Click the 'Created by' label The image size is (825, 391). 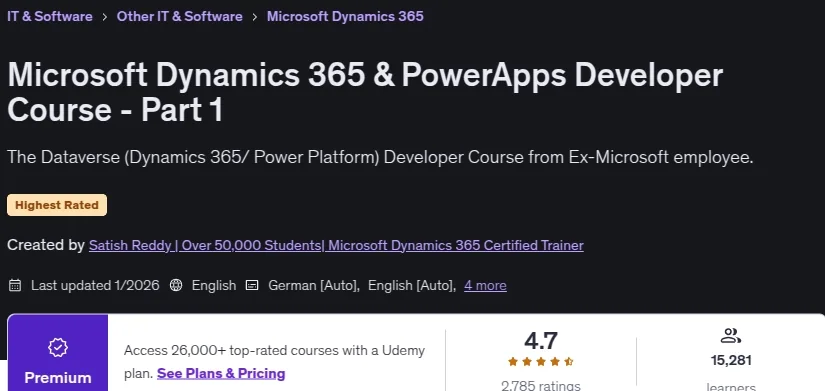tap(46, 245)
